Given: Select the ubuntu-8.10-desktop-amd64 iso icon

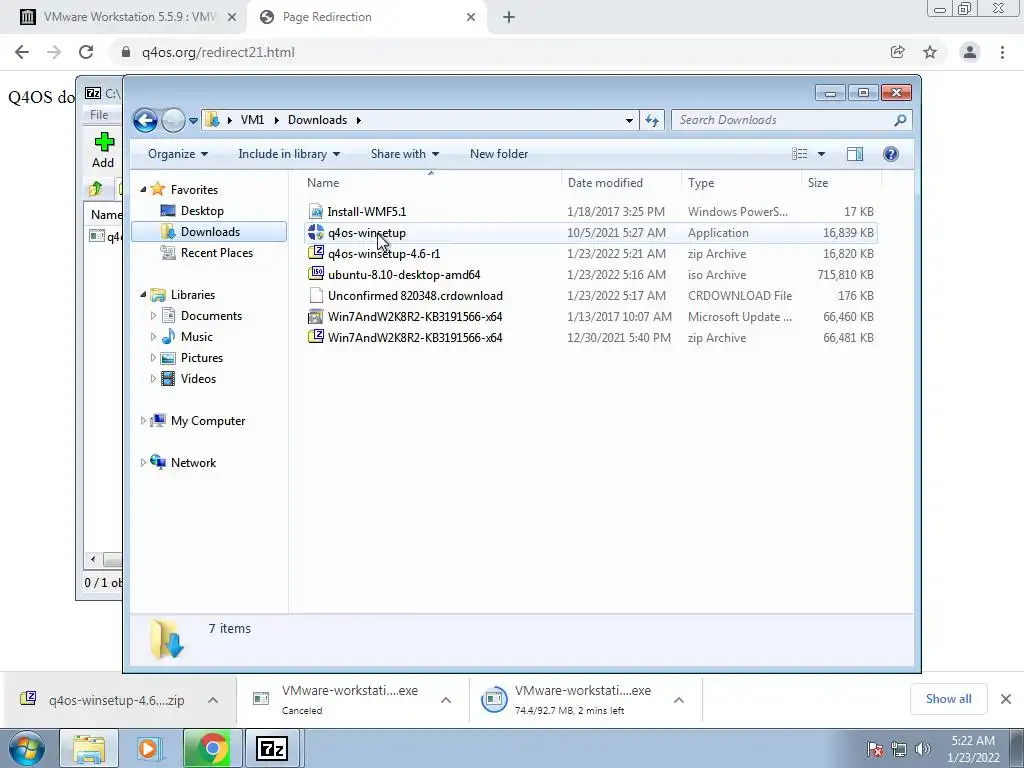Looking at the screenshot, I should [x=316, y=274].
